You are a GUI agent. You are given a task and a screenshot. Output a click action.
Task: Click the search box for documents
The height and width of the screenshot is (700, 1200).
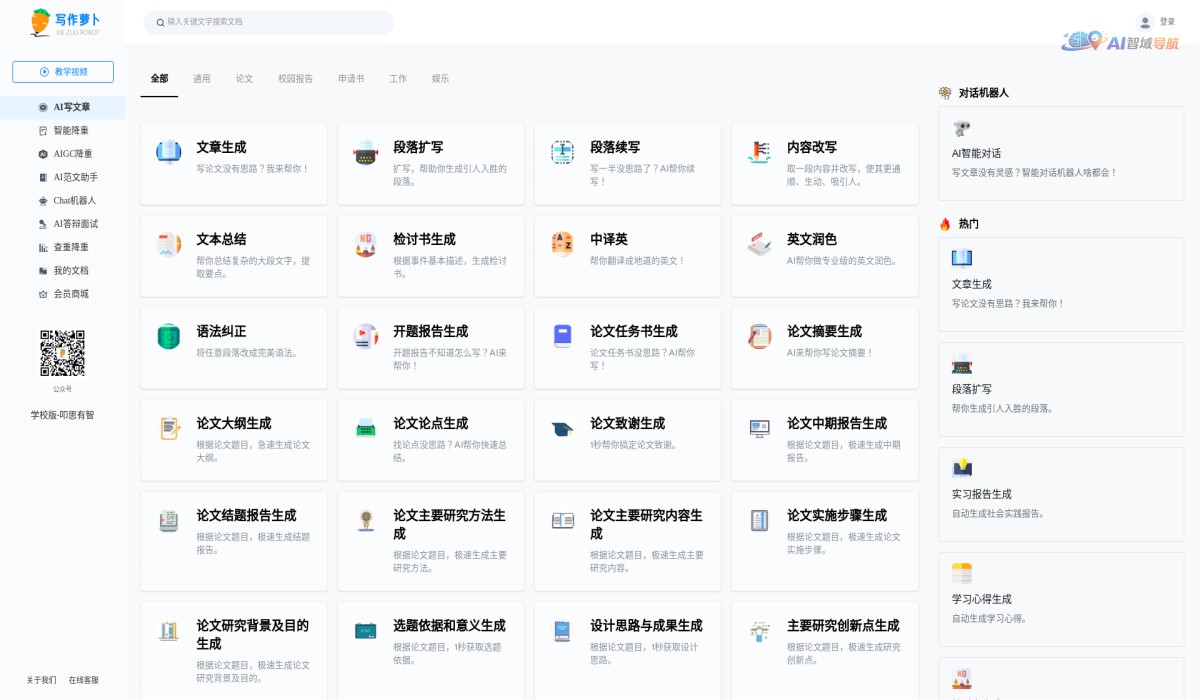tap(268, 22)
